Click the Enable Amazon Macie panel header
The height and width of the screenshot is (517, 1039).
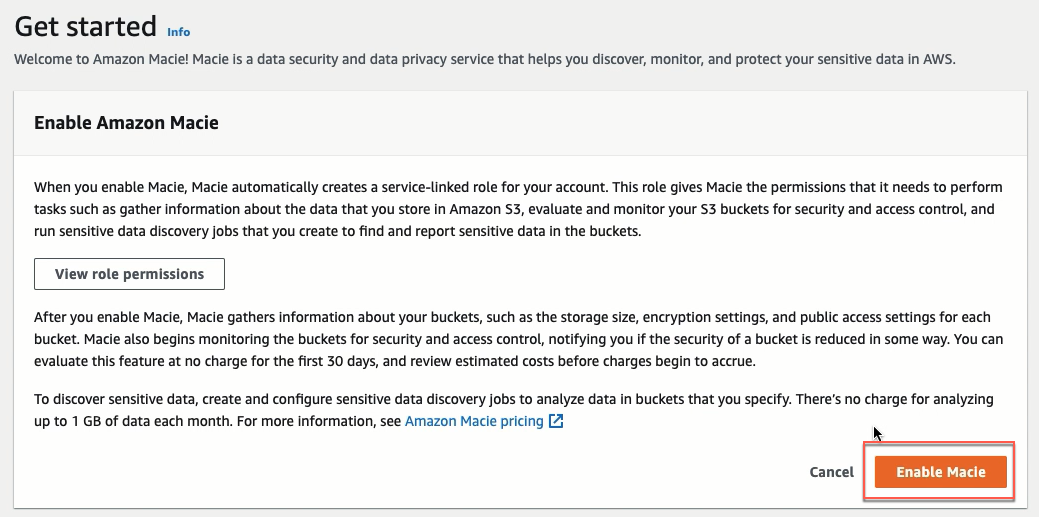[520, 123]
